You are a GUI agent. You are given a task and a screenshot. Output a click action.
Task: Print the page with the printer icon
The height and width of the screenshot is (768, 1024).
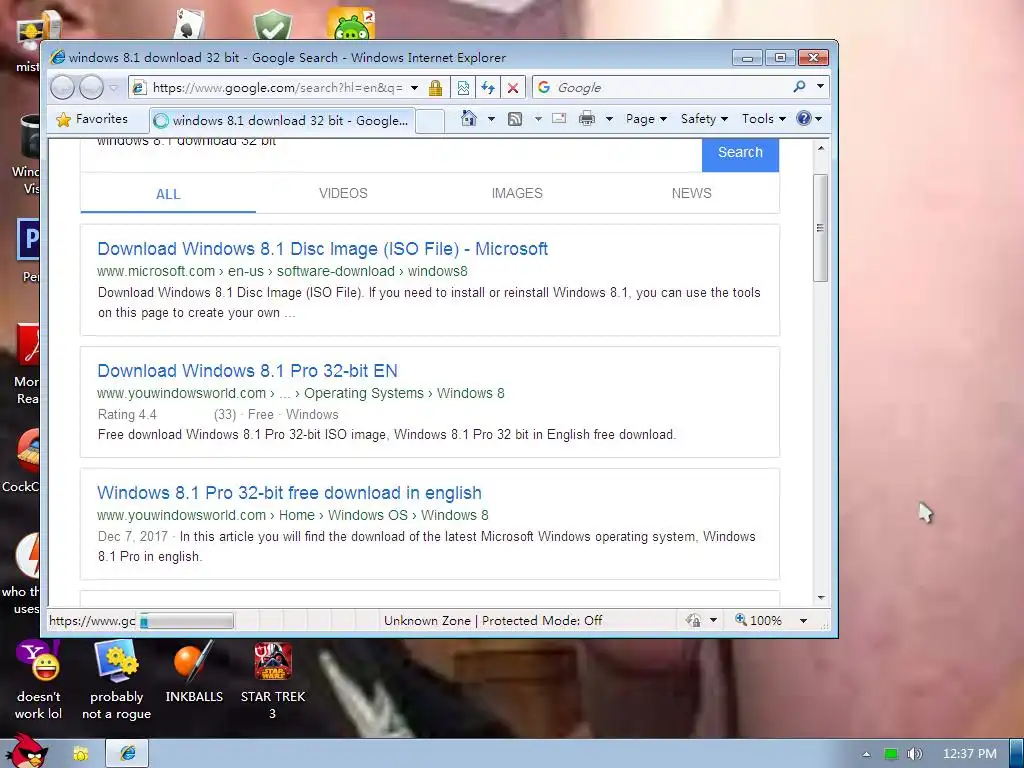587,118
